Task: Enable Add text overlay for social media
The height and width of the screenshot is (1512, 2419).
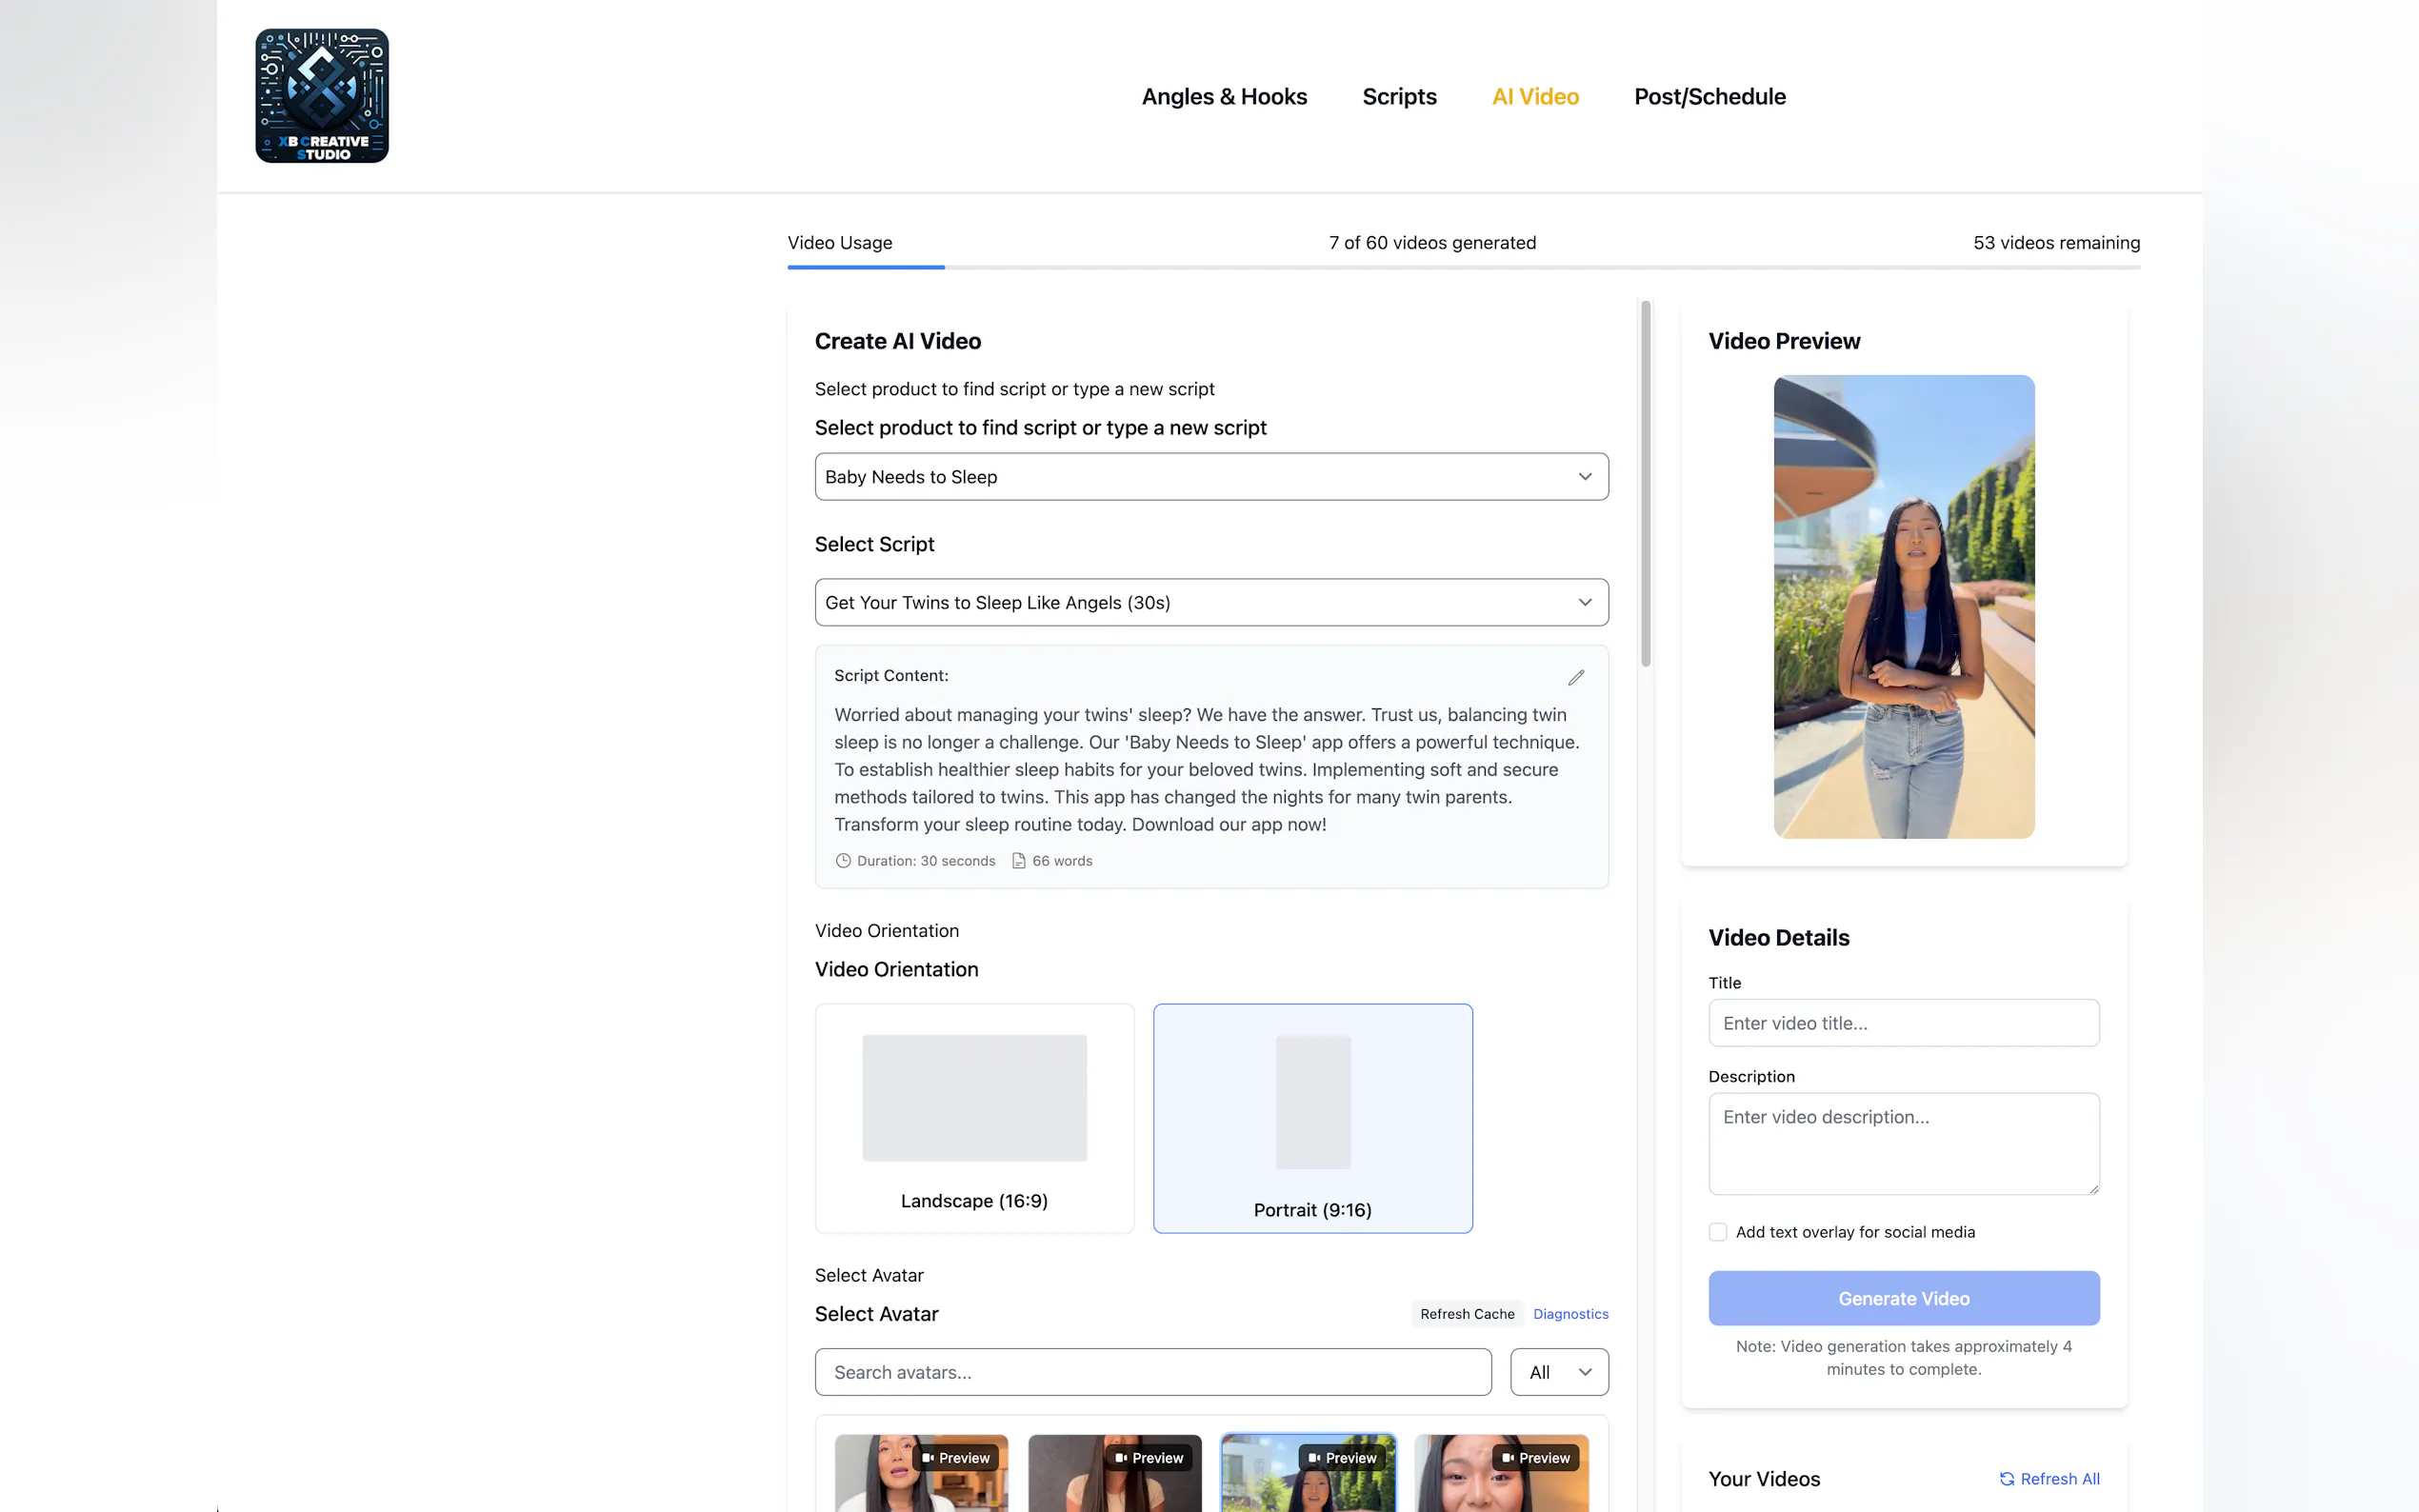Action: click(1717, 1232)
